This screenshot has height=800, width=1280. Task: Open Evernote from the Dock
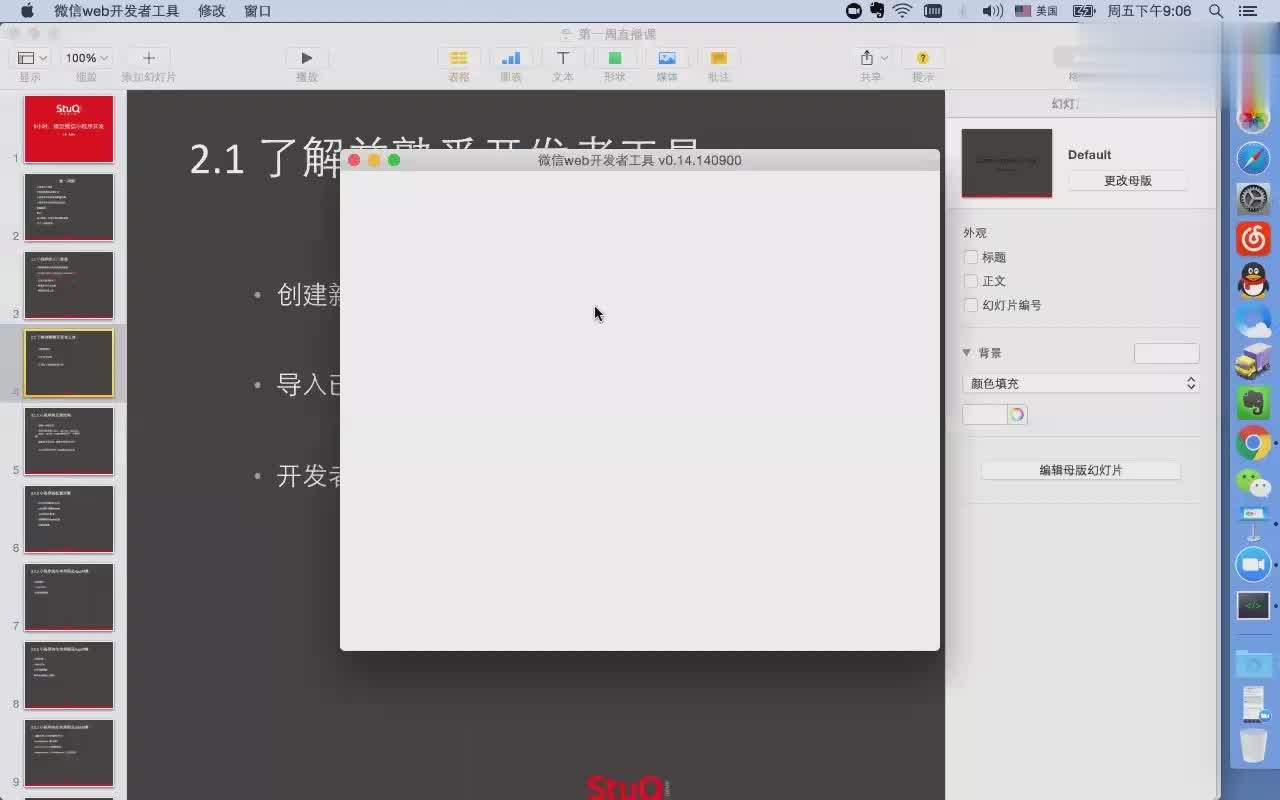click(x=1253, y=402)
